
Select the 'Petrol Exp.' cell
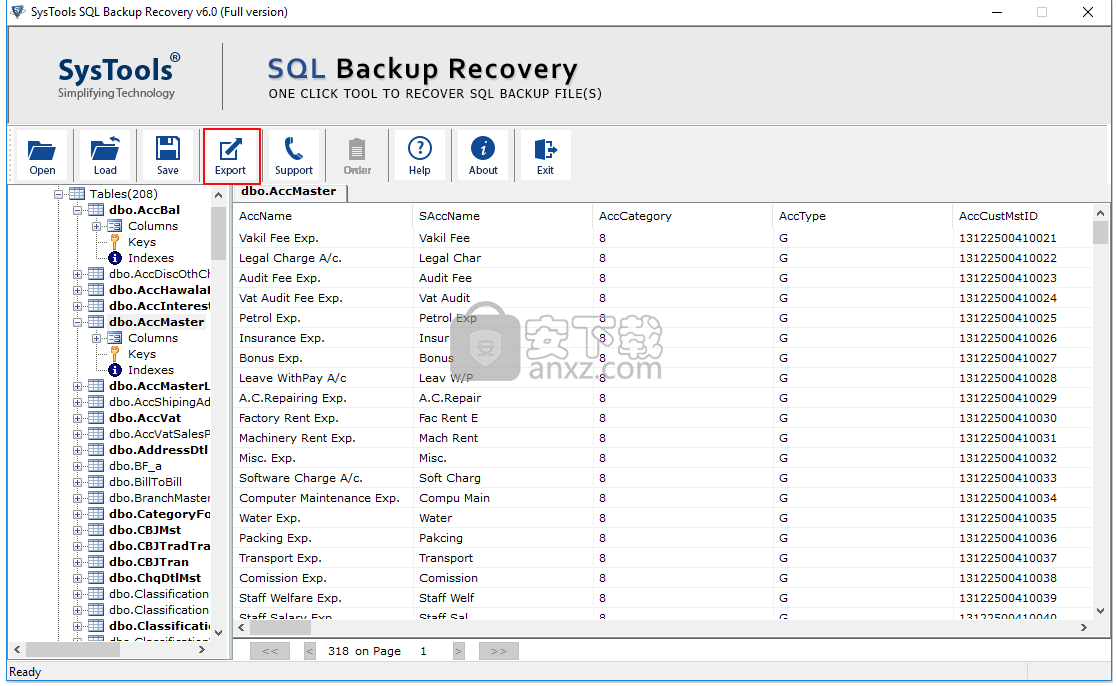coord(322,318)
